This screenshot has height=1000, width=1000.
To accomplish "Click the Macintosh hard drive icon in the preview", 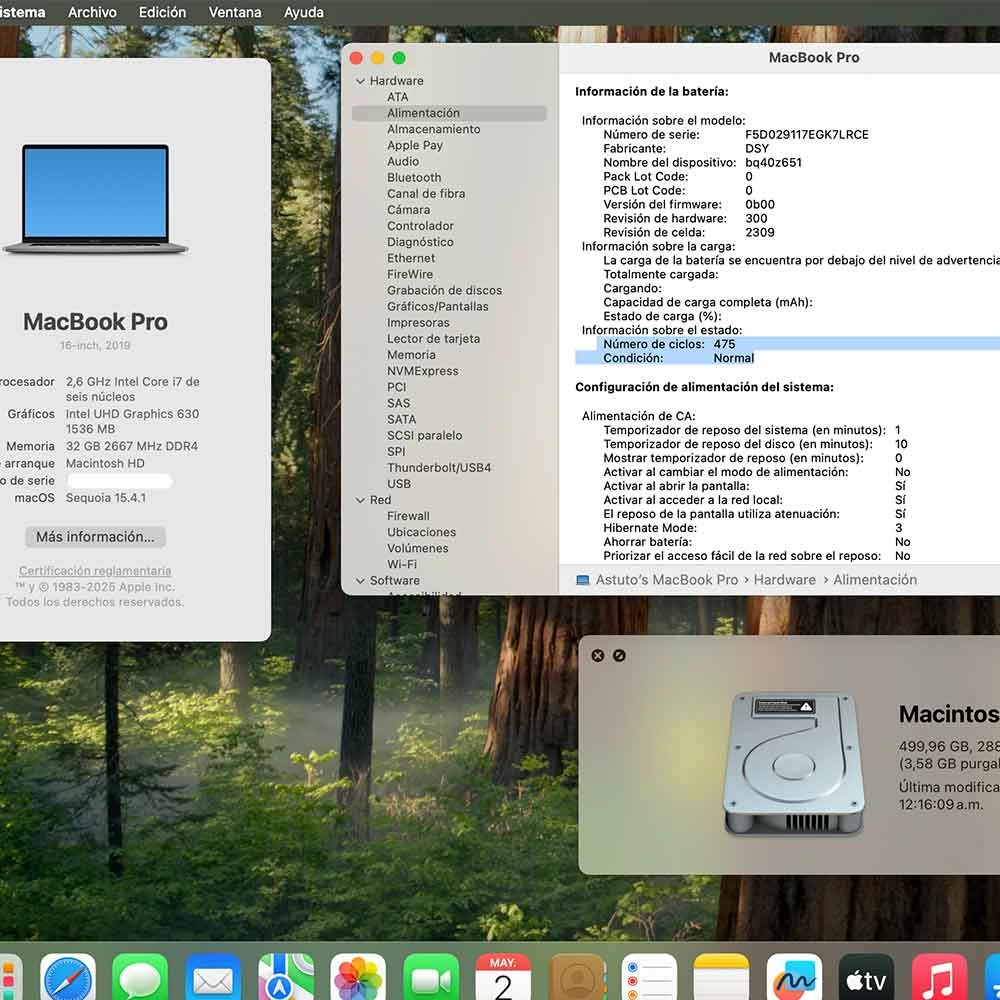I will 794,763.
